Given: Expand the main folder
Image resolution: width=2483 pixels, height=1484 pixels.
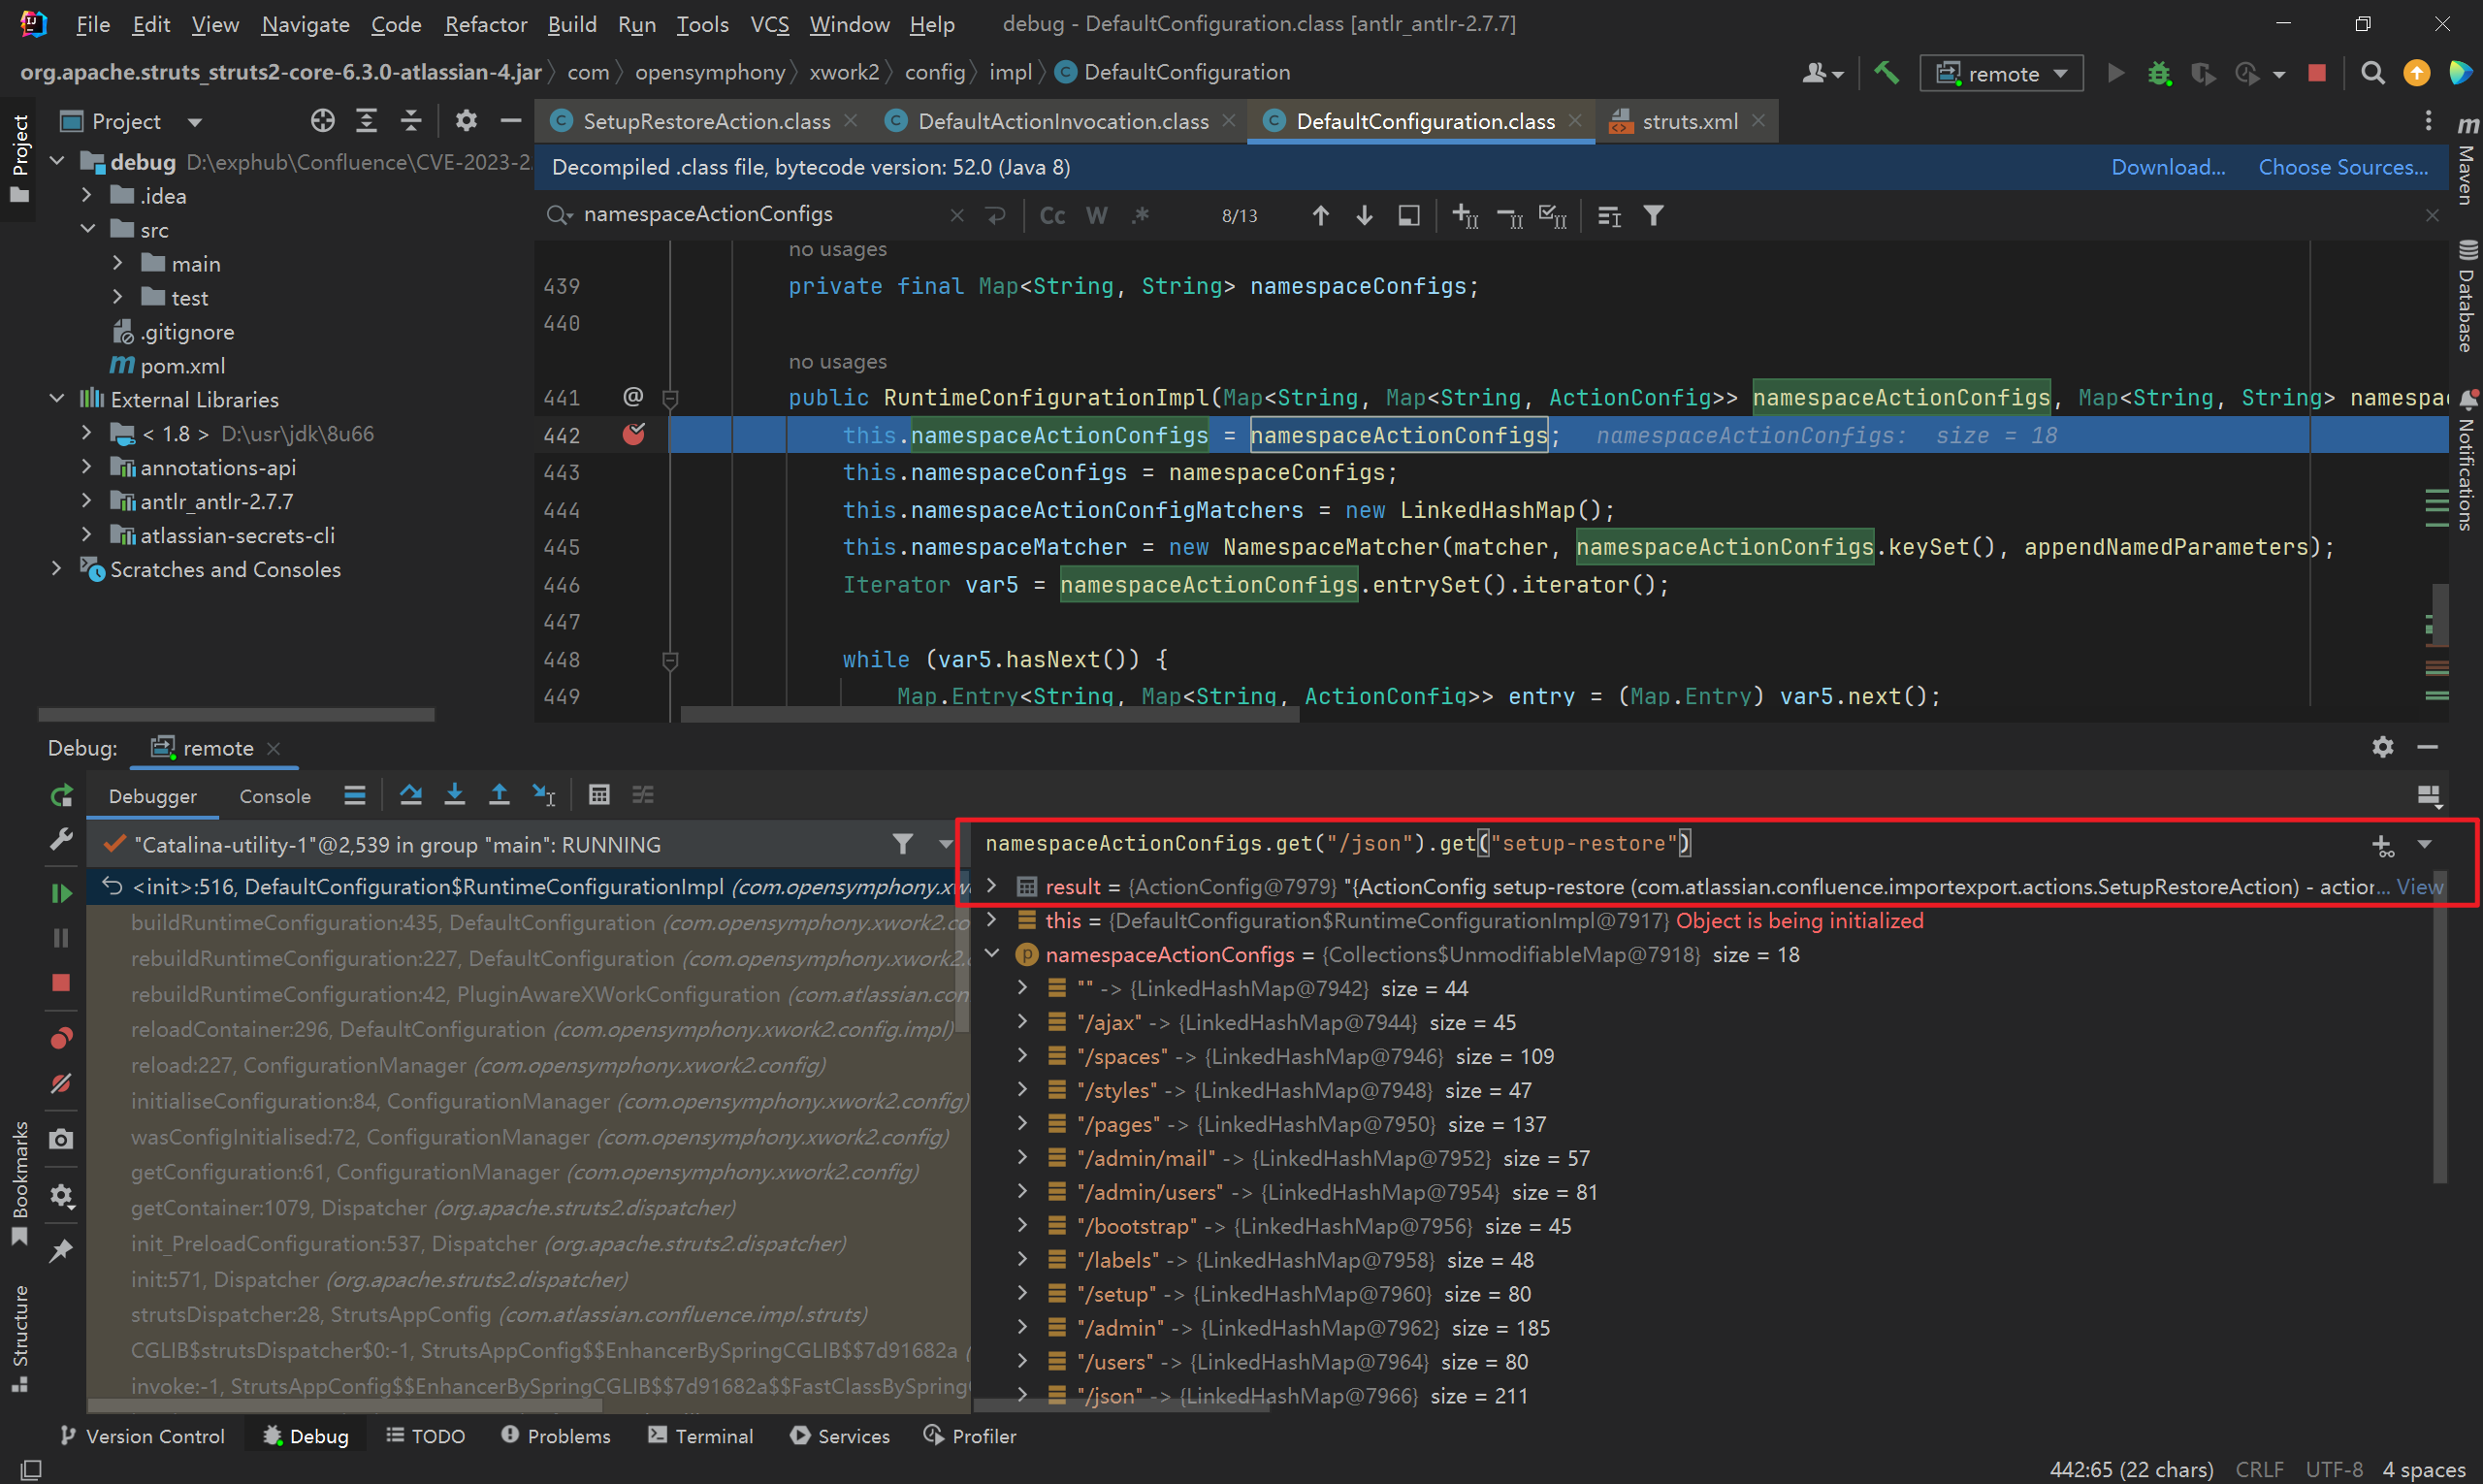Looking at the screenshot, I should (x=117, y=263).
